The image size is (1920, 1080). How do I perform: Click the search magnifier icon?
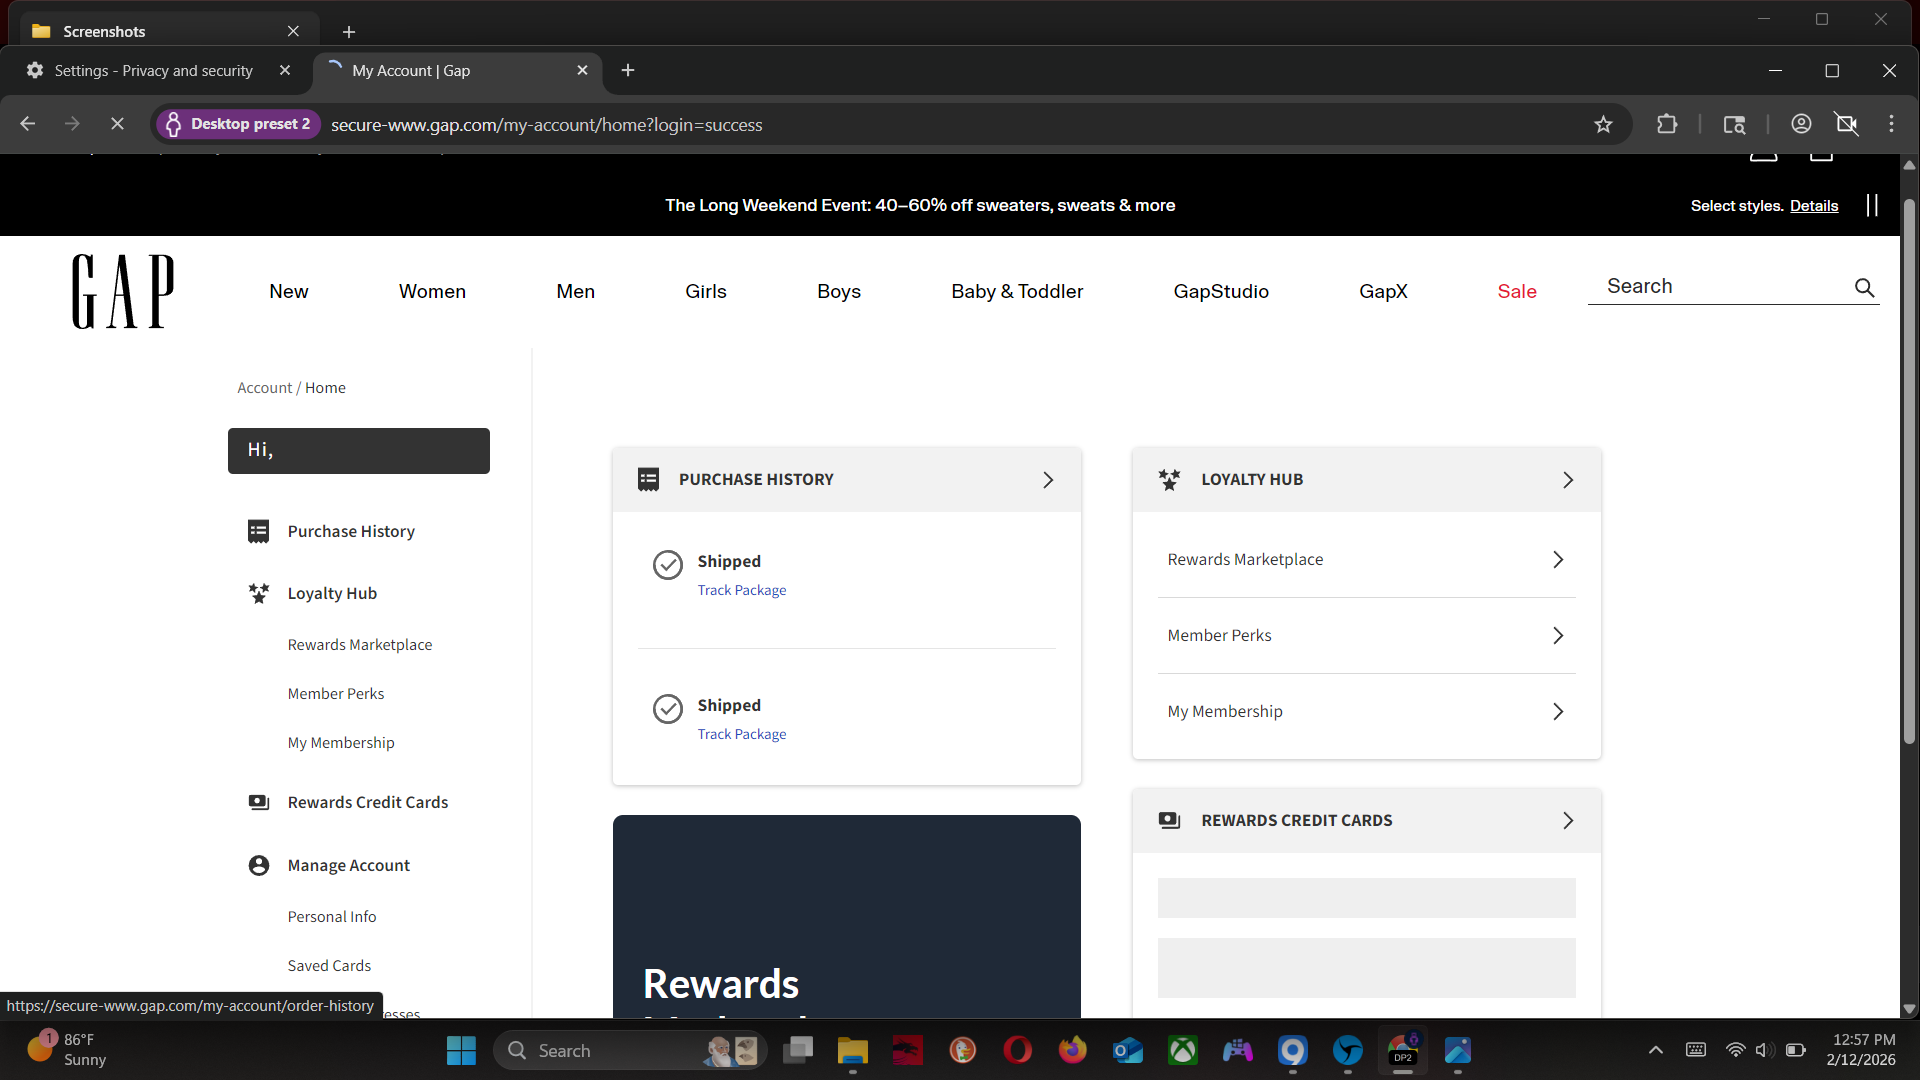click(x=1864, y=288)
